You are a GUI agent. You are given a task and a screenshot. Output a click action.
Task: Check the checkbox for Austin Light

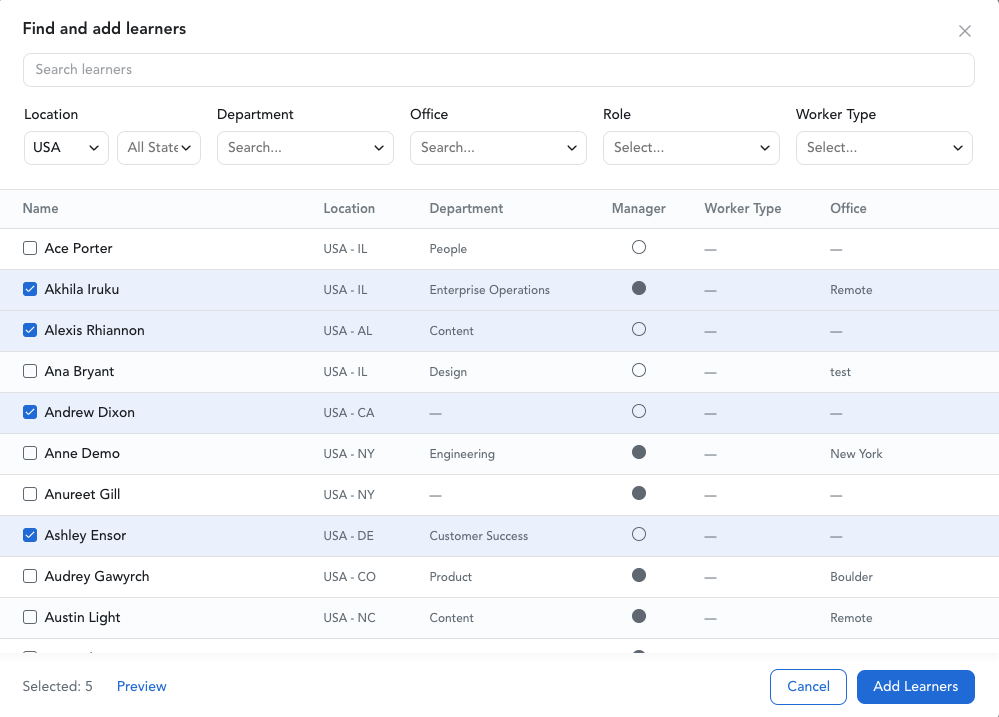pos(30,617)
